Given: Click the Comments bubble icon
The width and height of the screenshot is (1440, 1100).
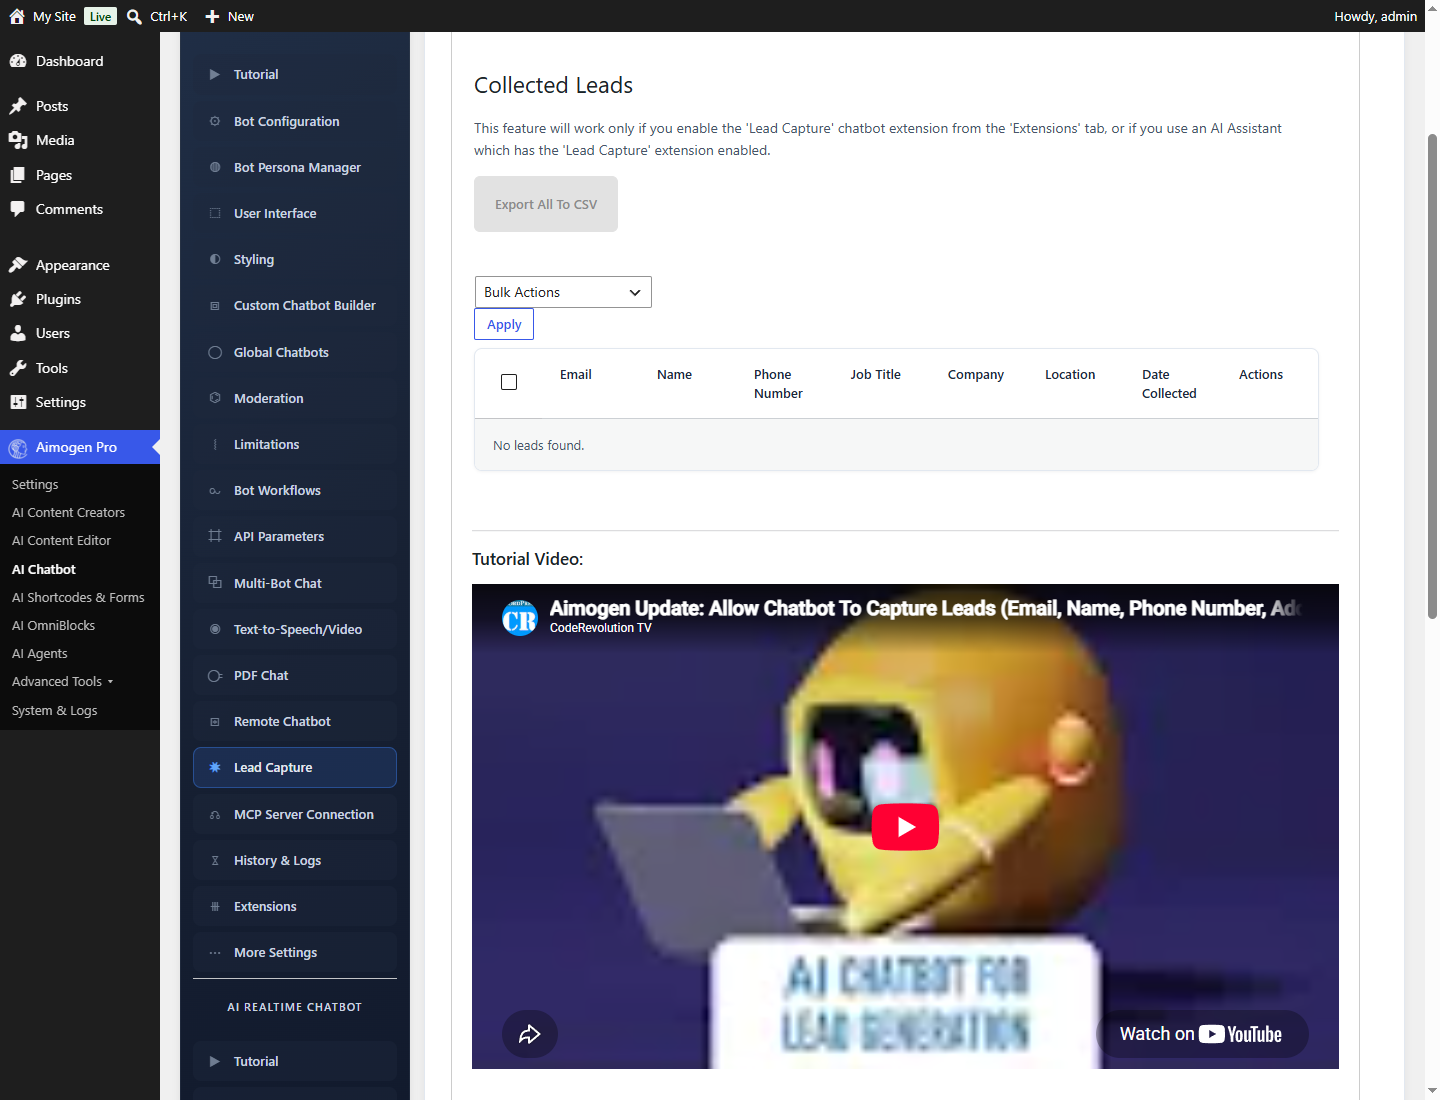Looking at the screenshot, I should pyautogui.click(x=18, y=209).
